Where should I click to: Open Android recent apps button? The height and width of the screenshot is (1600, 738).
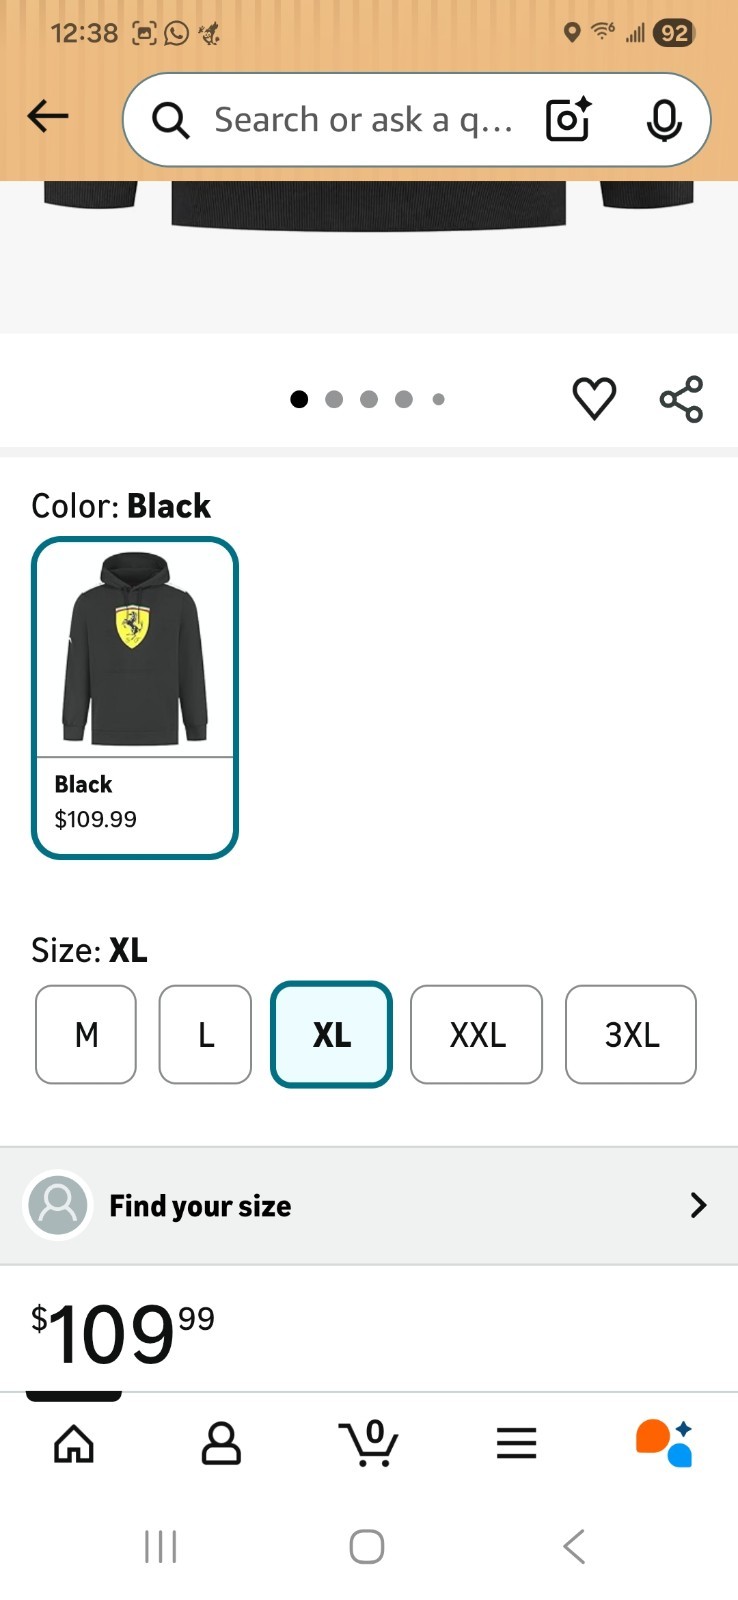160,1546
